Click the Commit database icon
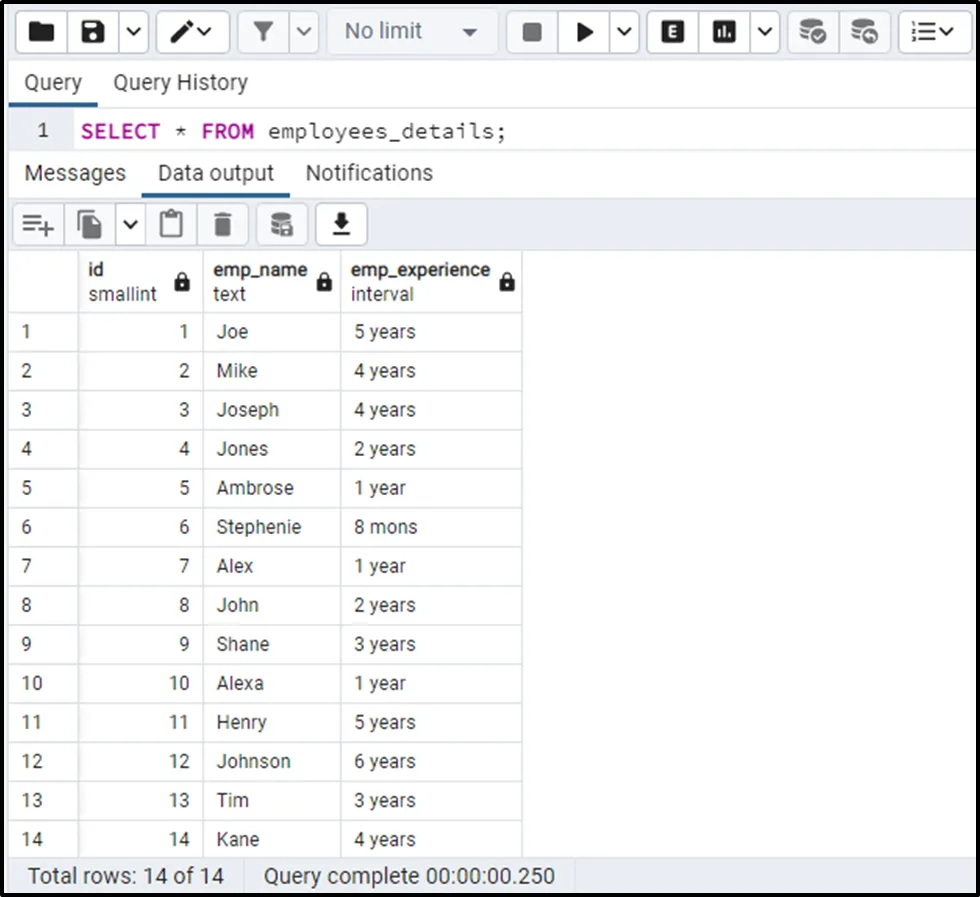980x897 pixels. pos(813,32)
